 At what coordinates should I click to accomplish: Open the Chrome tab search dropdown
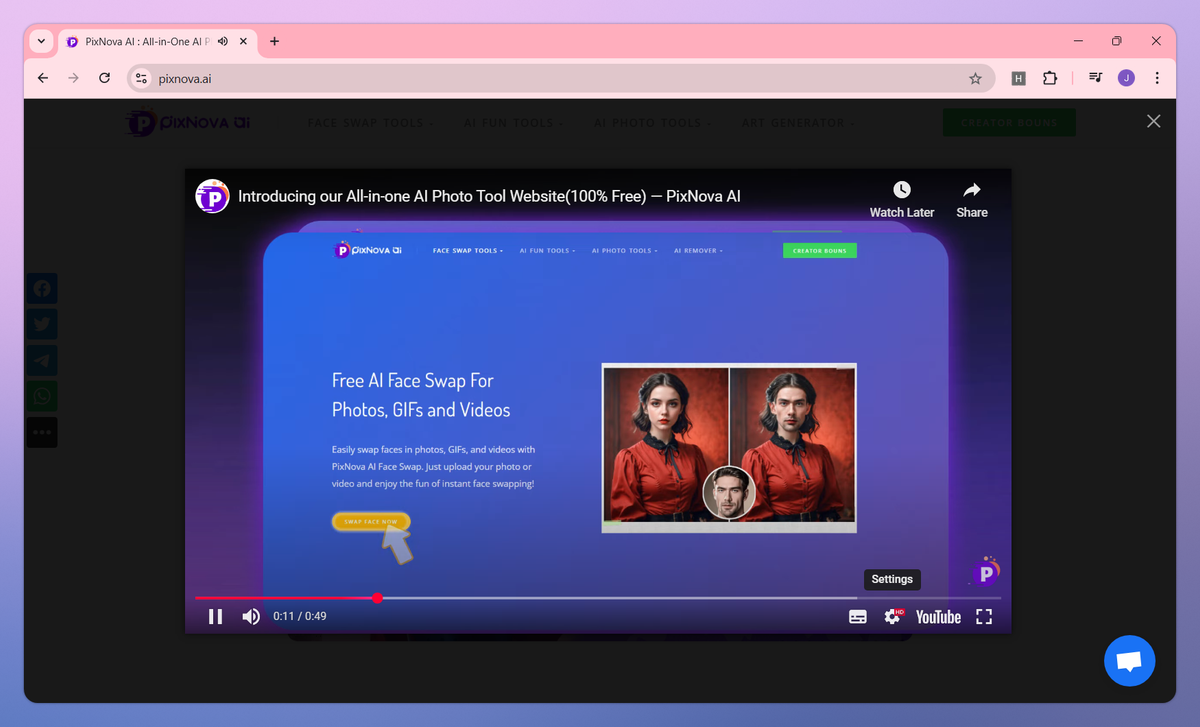coord(41,41)
